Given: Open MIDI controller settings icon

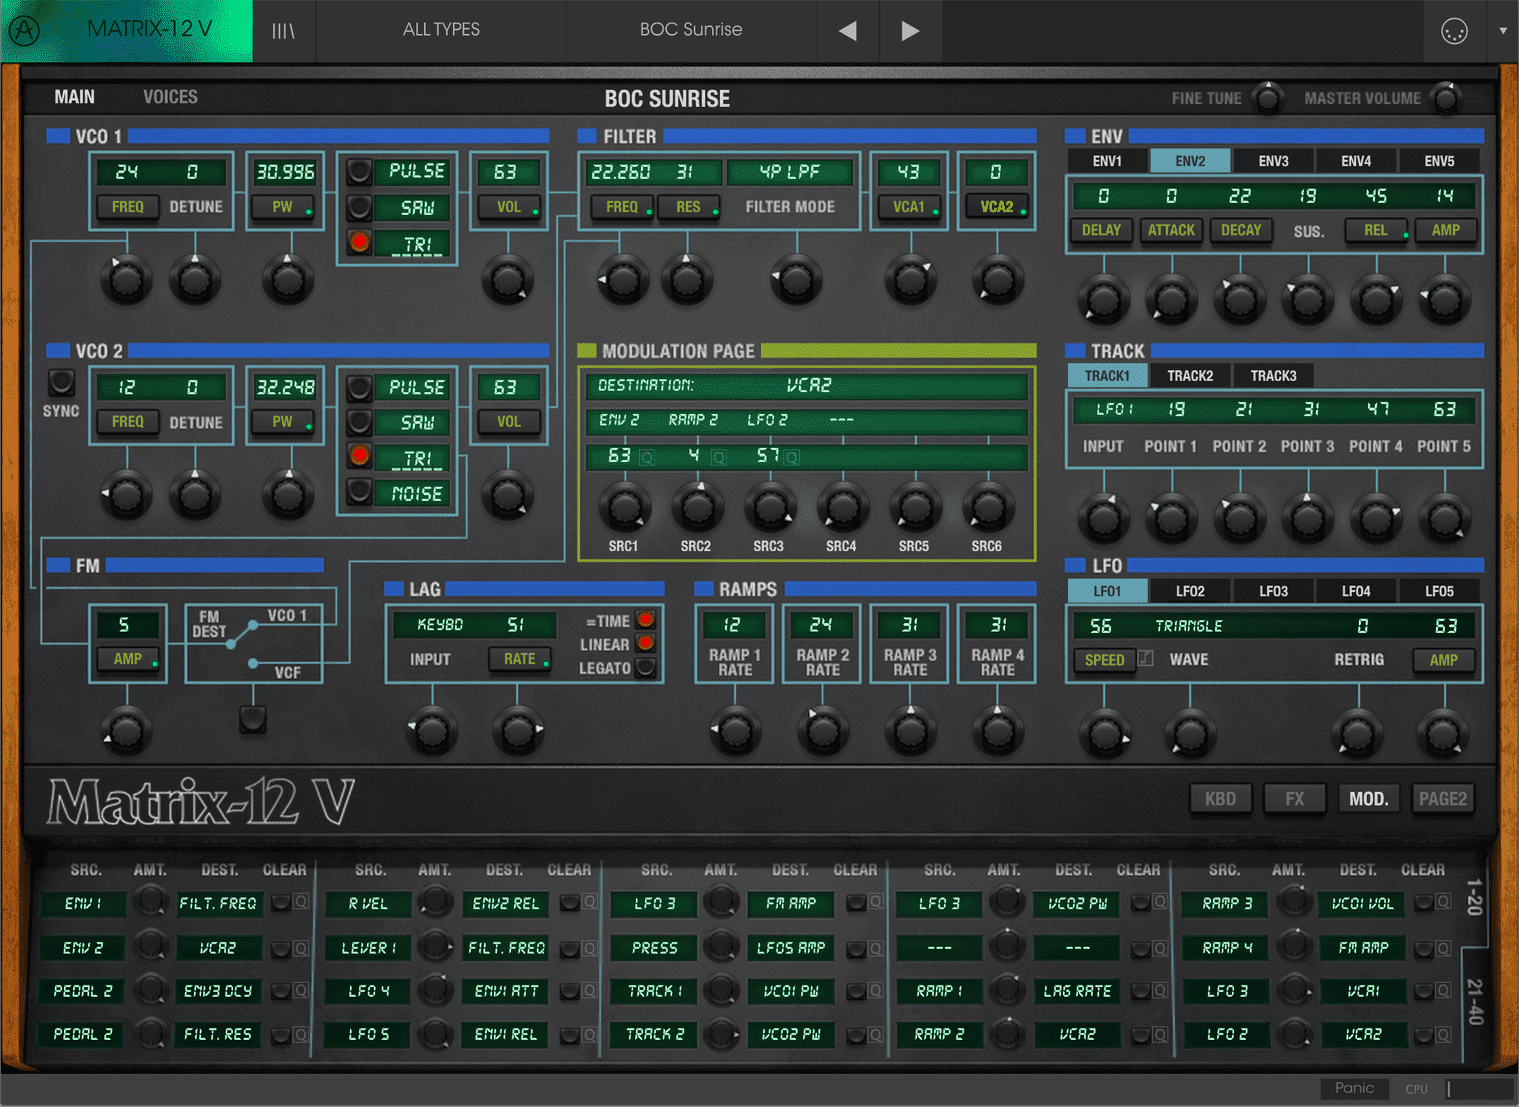Looking at the screenshot, I should click(x=1454, y=31).
